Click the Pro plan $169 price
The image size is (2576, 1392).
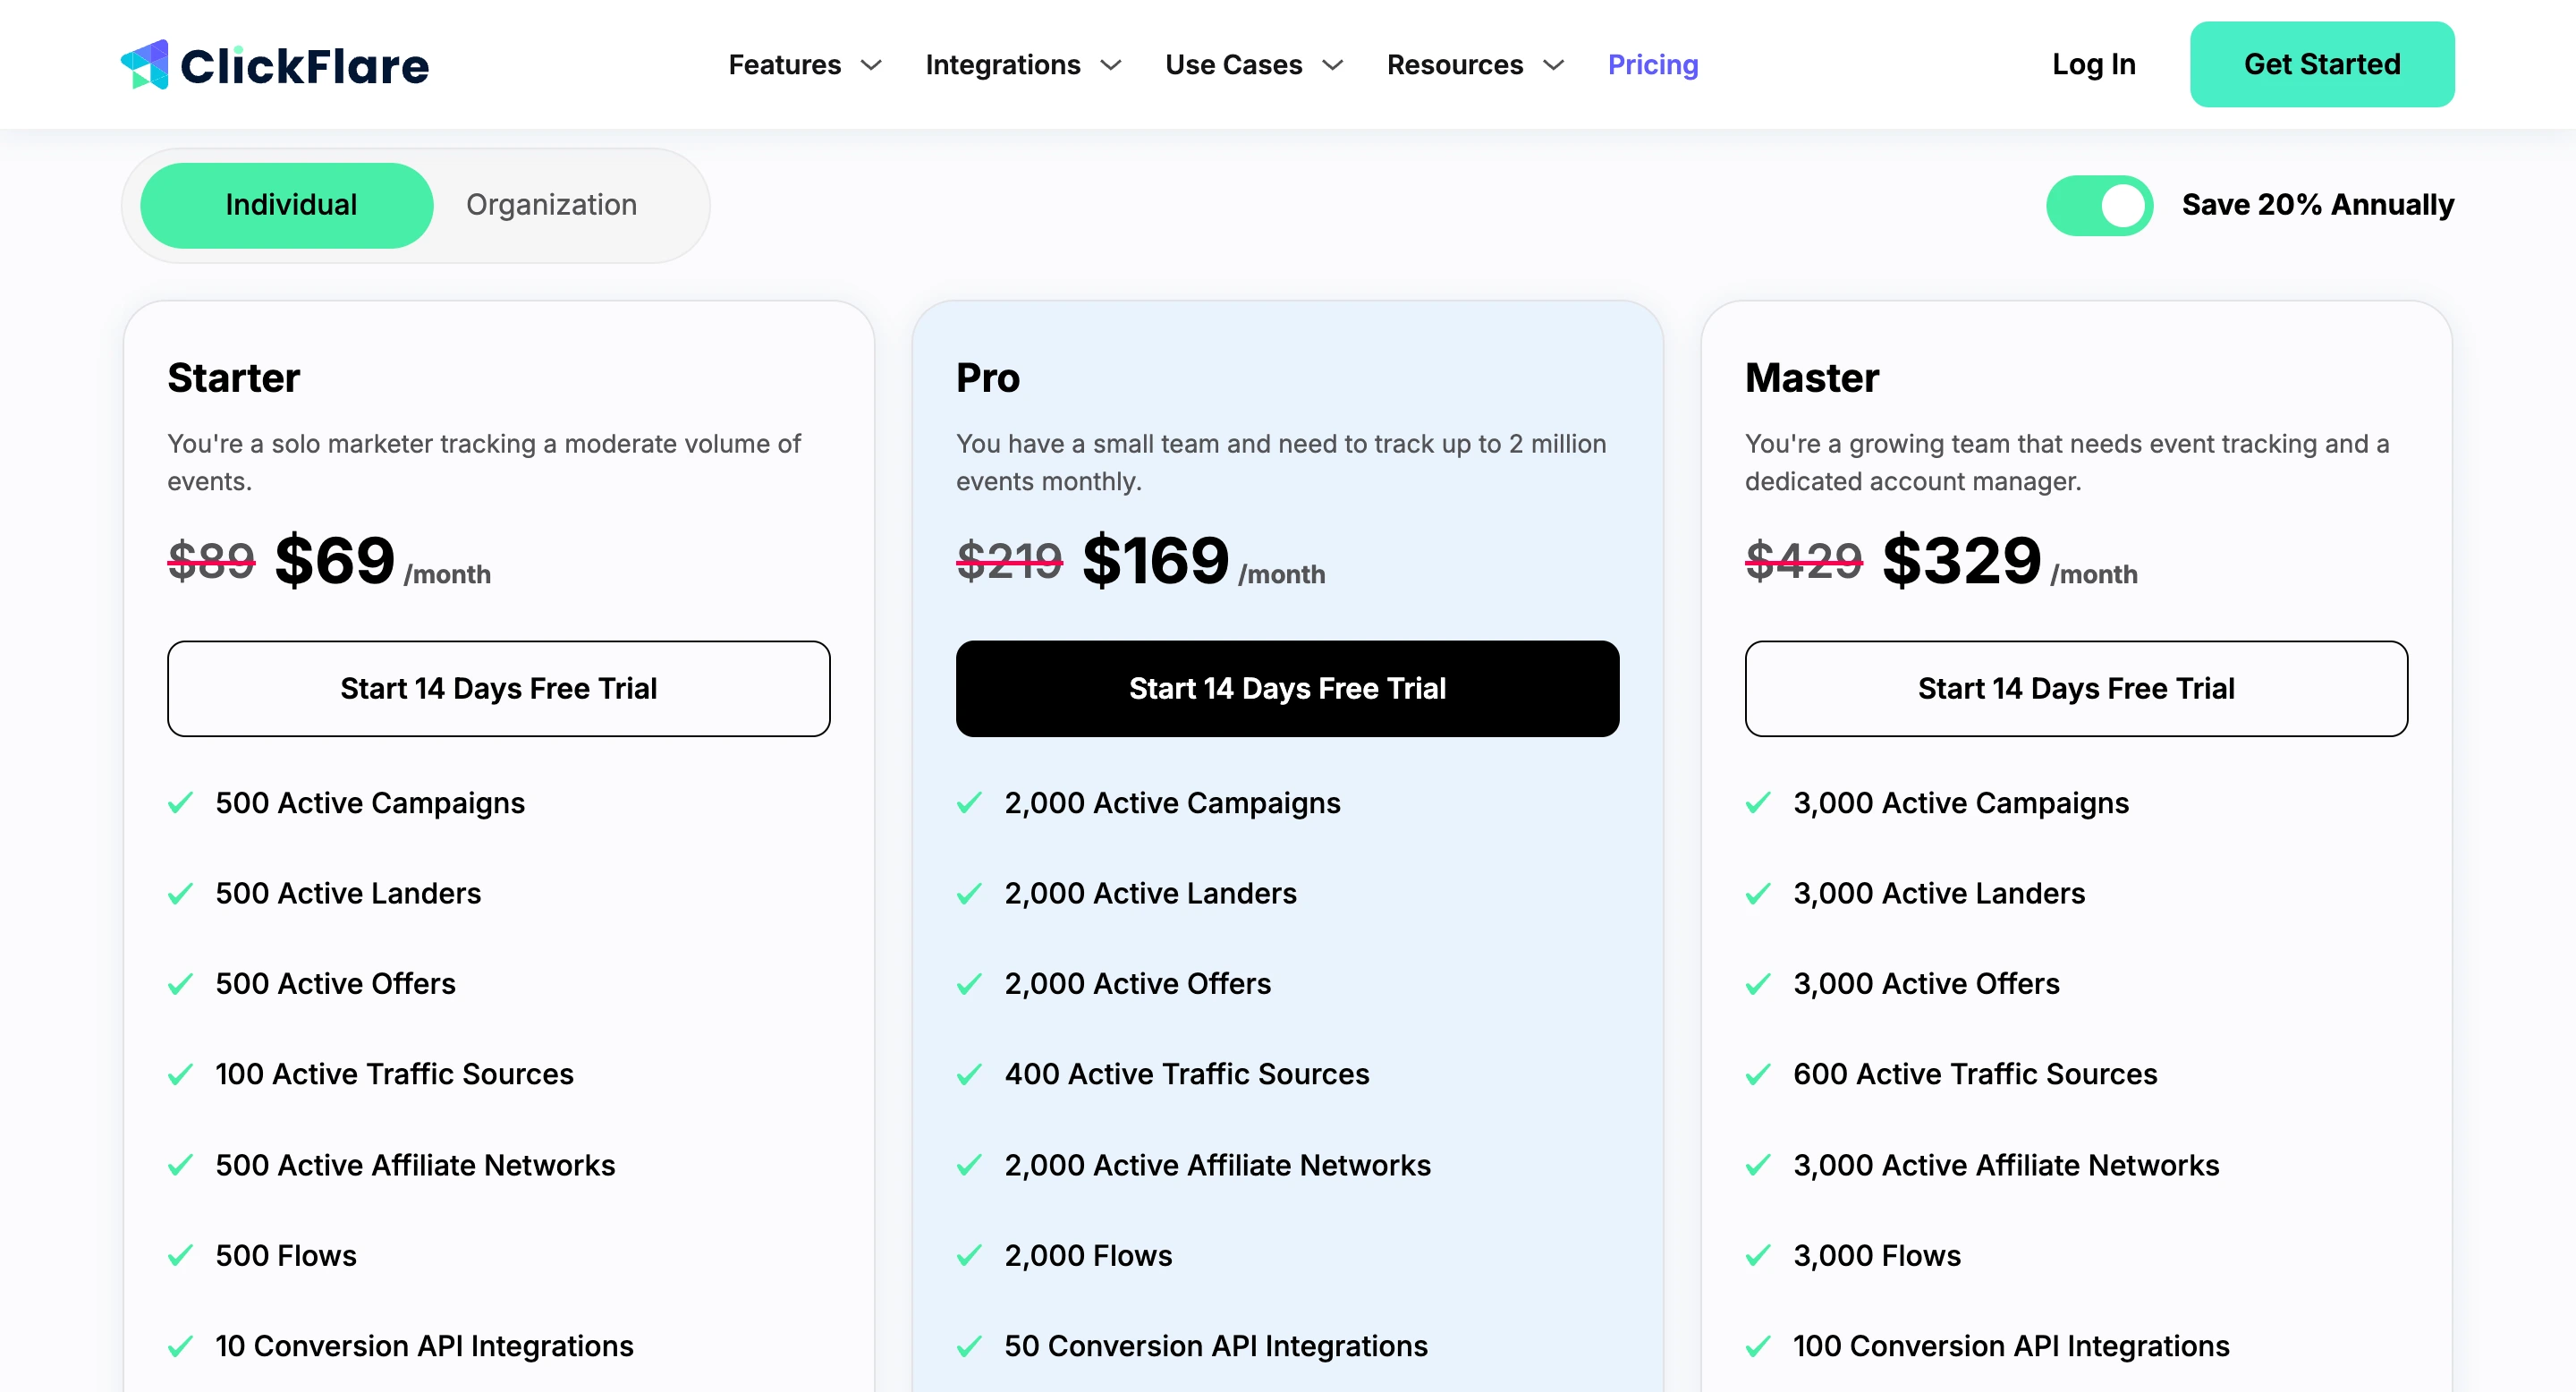[x=1156, y=560]
